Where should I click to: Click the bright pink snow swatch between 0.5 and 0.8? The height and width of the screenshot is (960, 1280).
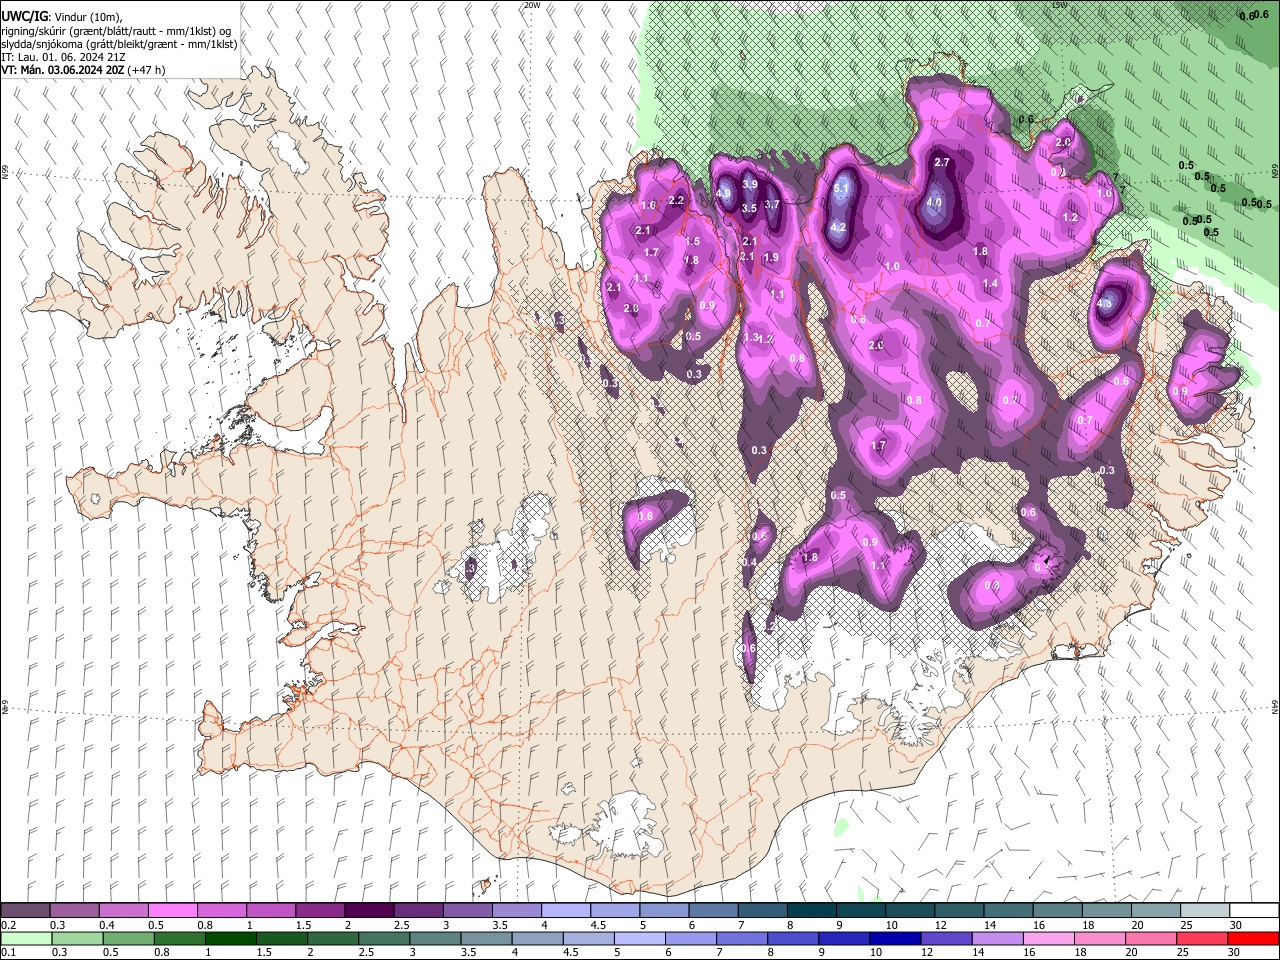click(173, 911)
